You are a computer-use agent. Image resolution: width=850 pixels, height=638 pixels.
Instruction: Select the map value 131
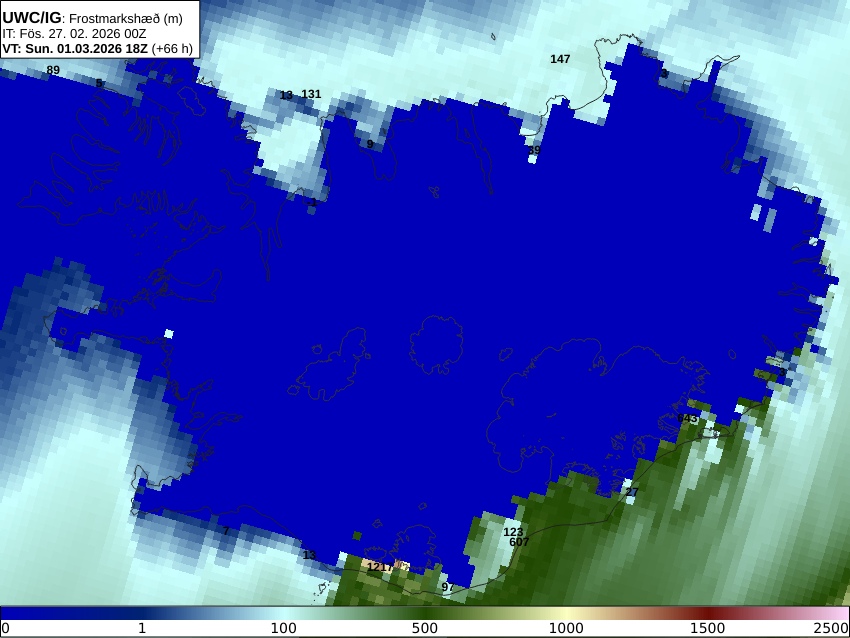point(311,94)
